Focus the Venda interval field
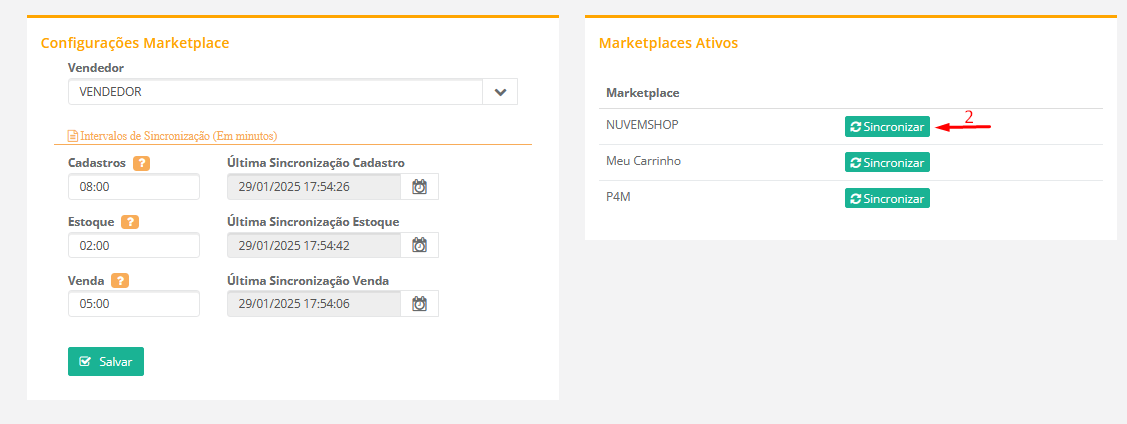The width and height of the screenshot is (1127, 424). point(133,304)
